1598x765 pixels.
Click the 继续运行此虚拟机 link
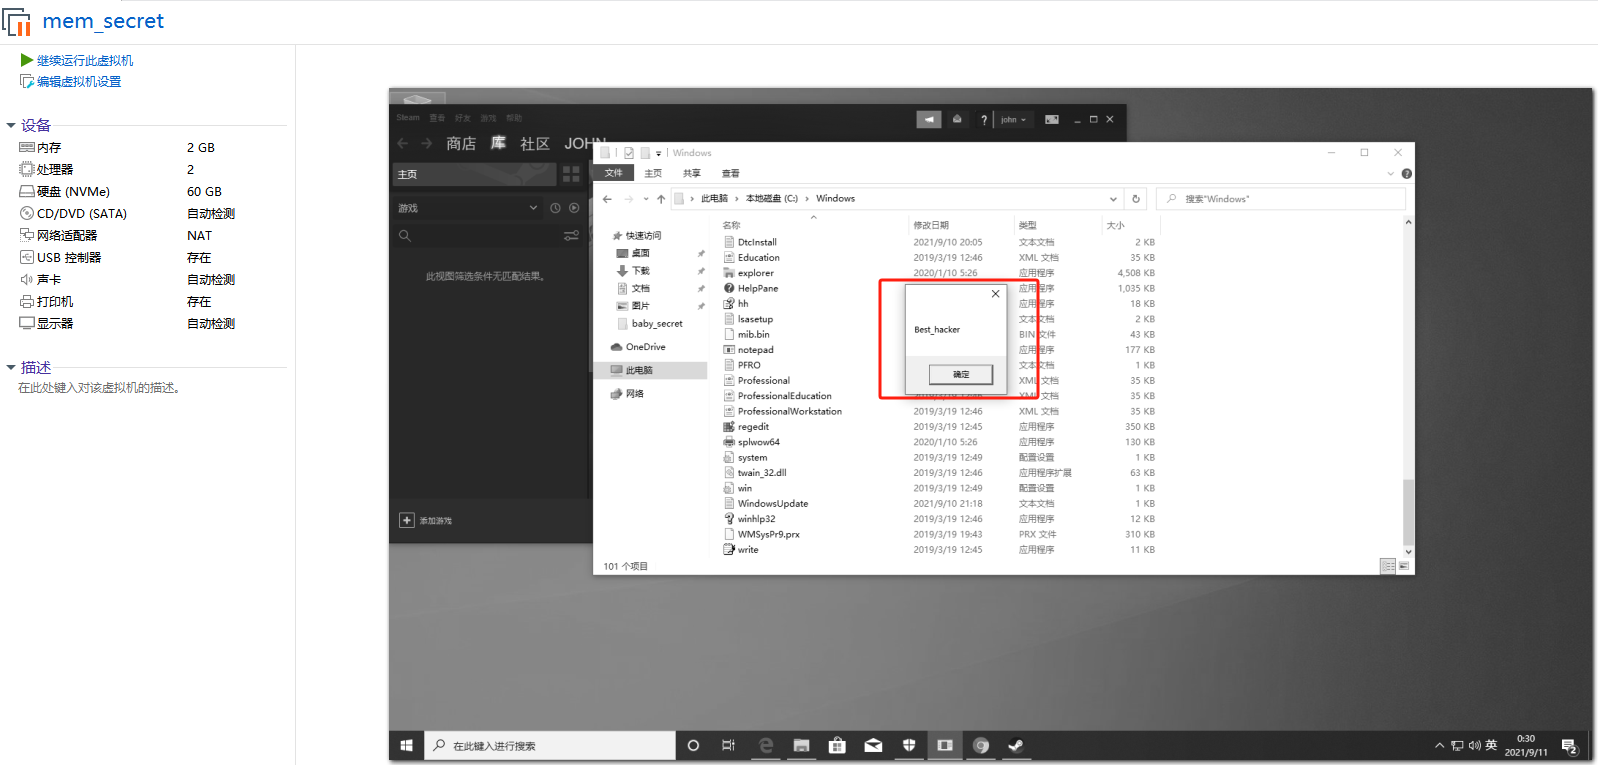pyautogui.click(x=85, y=61)
